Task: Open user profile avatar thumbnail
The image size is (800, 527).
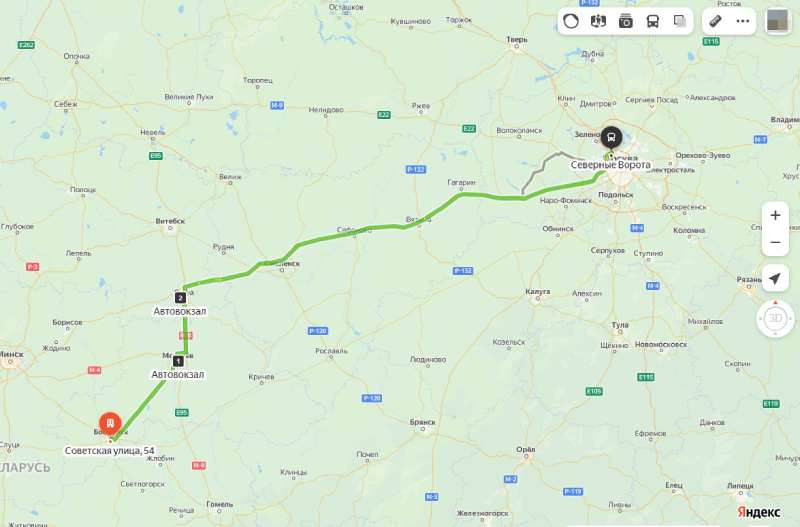Action: pos(778,21)
